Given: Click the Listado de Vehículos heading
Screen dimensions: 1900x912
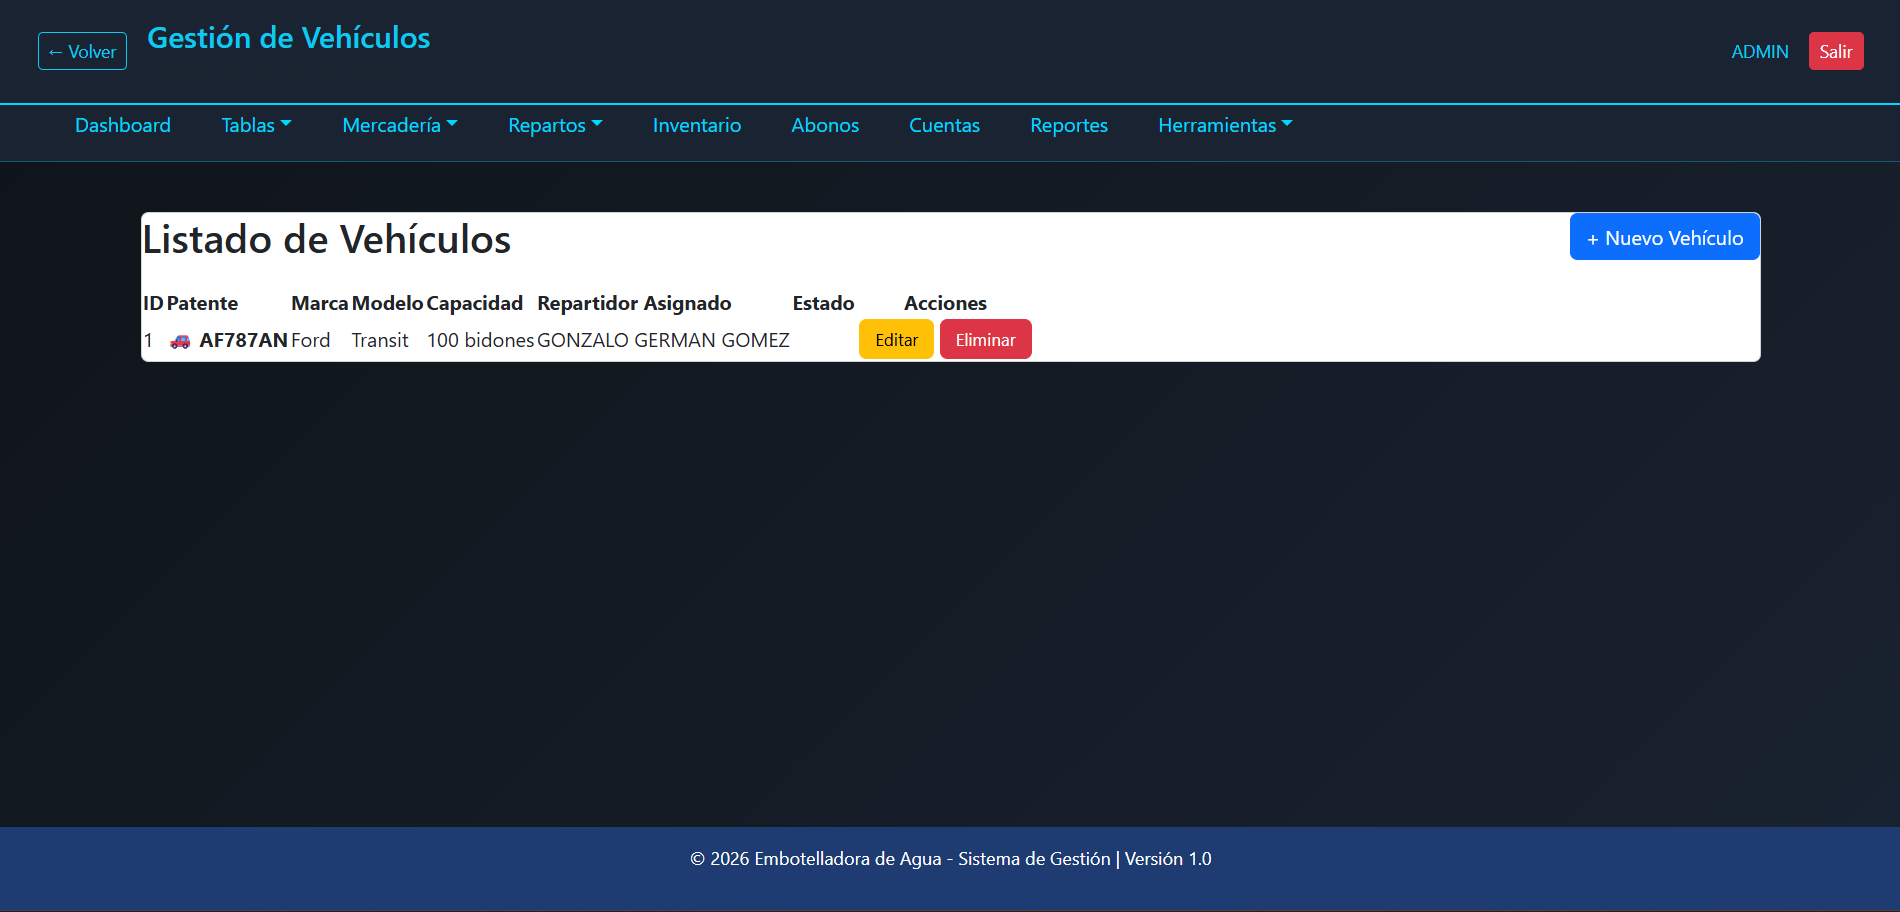Looking at the screenshot, I should pyautogui.click(x=327, y=240).
